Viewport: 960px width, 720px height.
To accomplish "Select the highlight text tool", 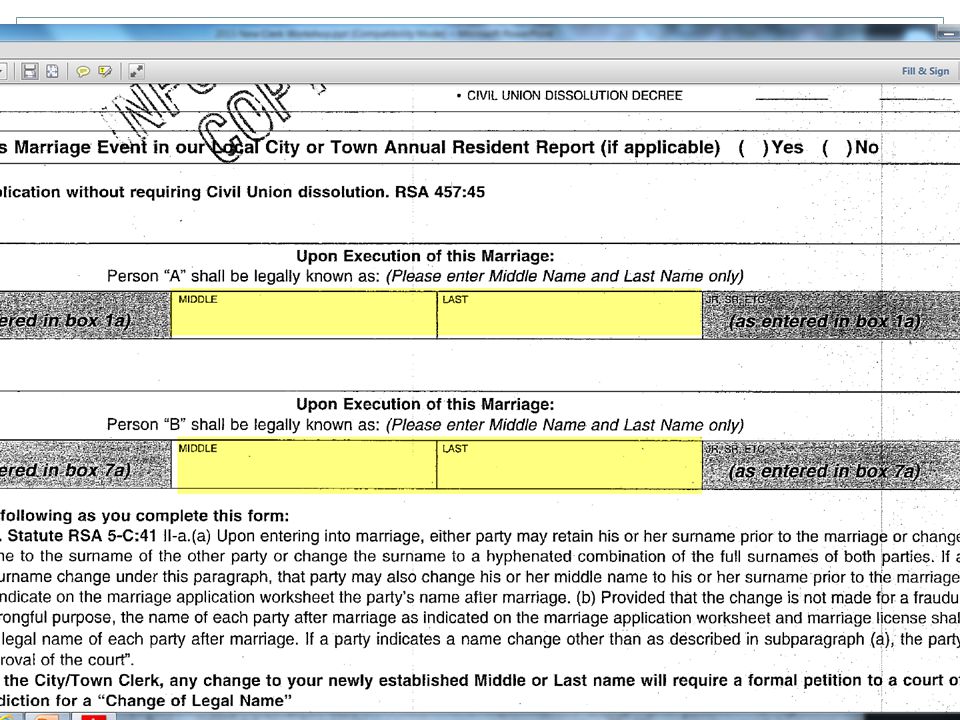I will pos(105,72).
